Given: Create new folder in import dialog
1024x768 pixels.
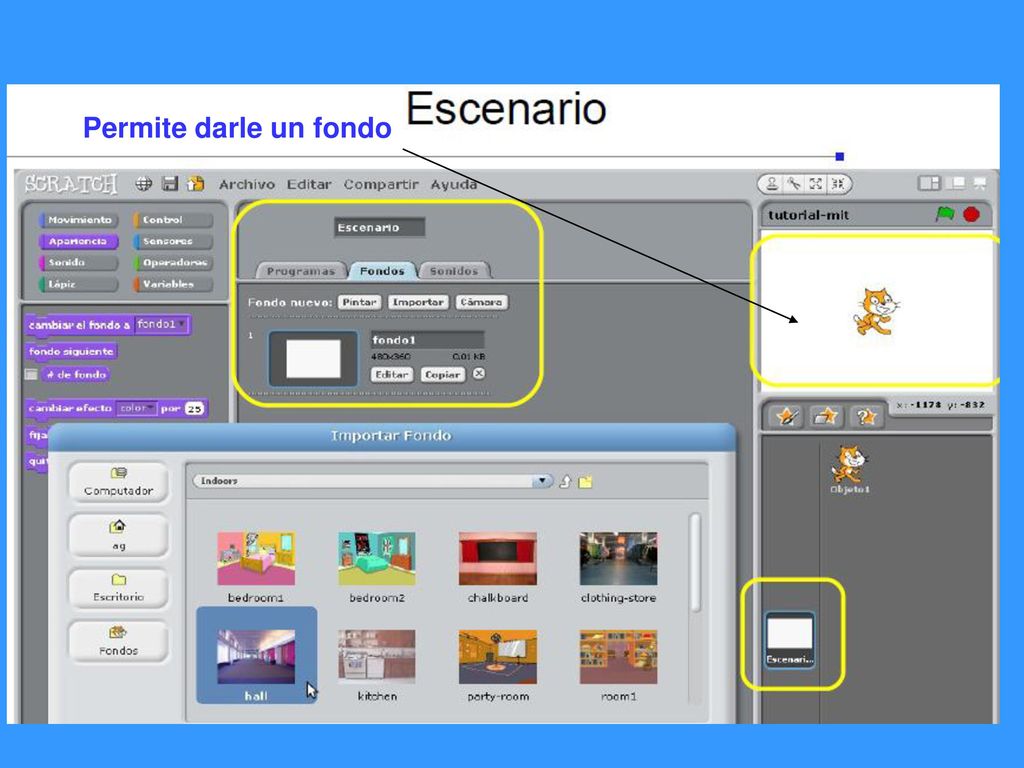Looking at the screenshot, I should 585,482.
